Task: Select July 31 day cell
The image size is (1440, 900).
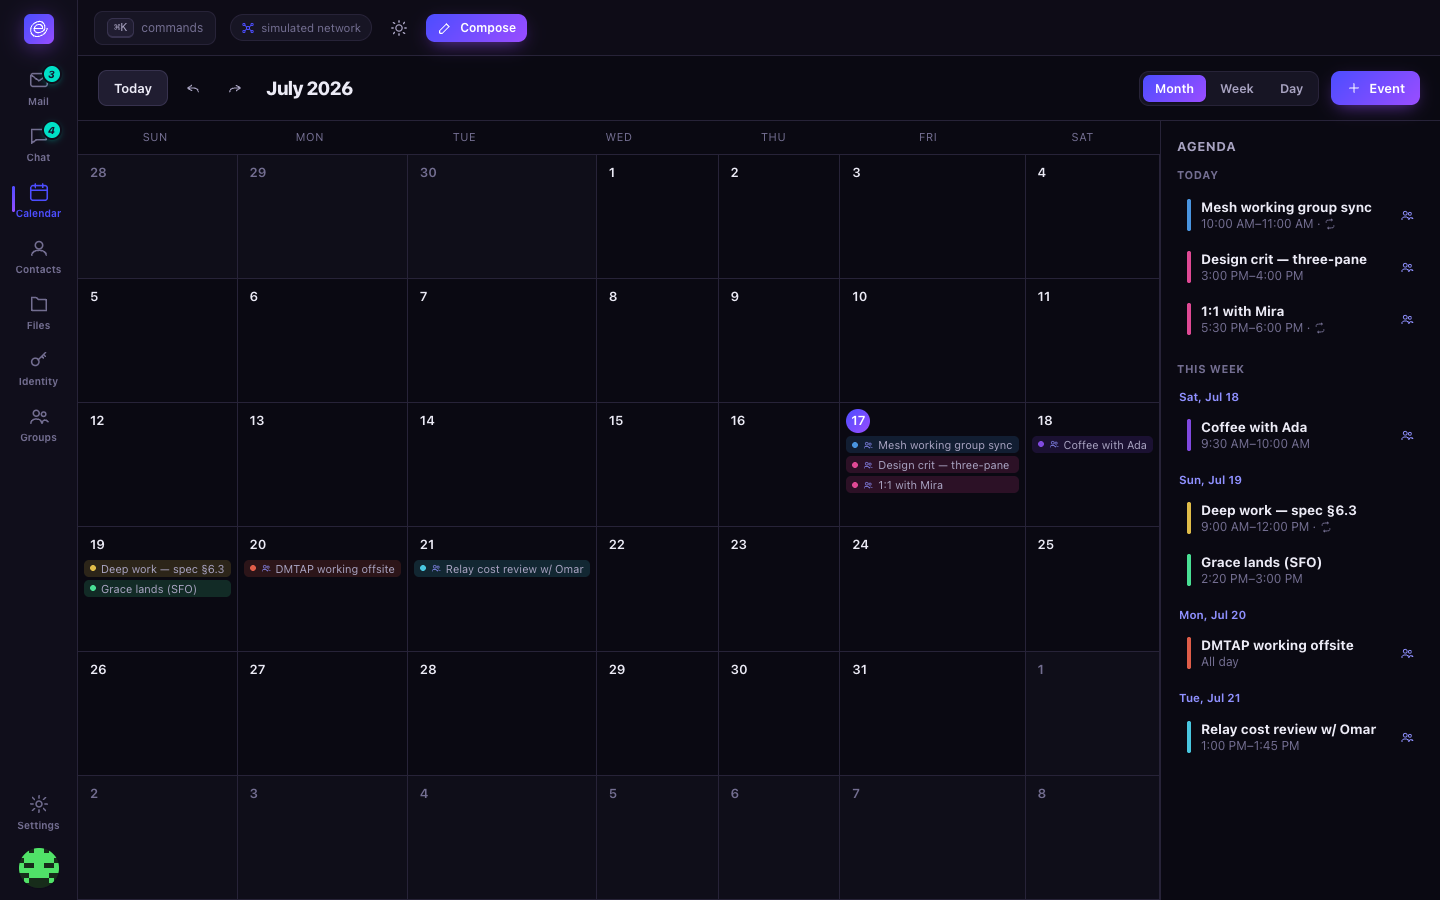Action: (x=932, y=713)
